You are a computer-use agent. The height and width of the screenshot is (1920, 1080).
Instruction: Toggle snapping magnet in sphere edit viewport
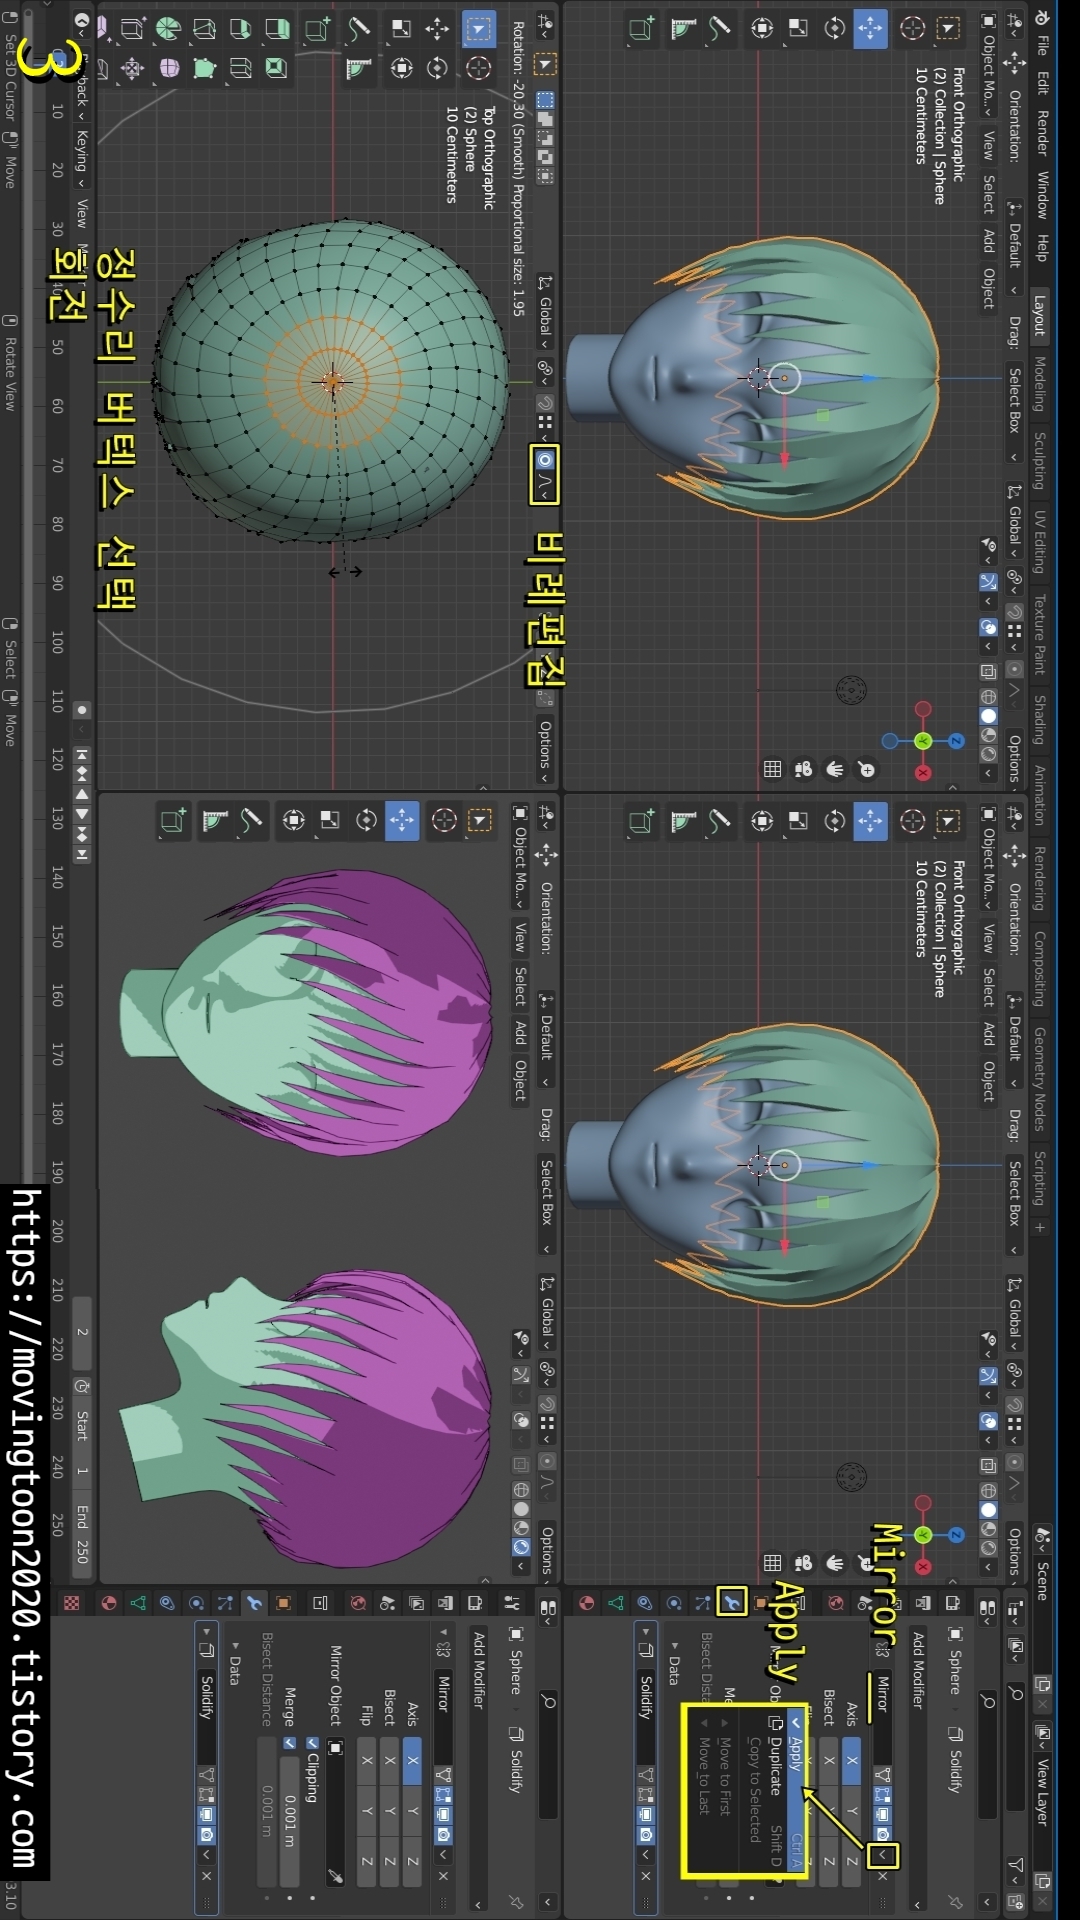point(545,403)
